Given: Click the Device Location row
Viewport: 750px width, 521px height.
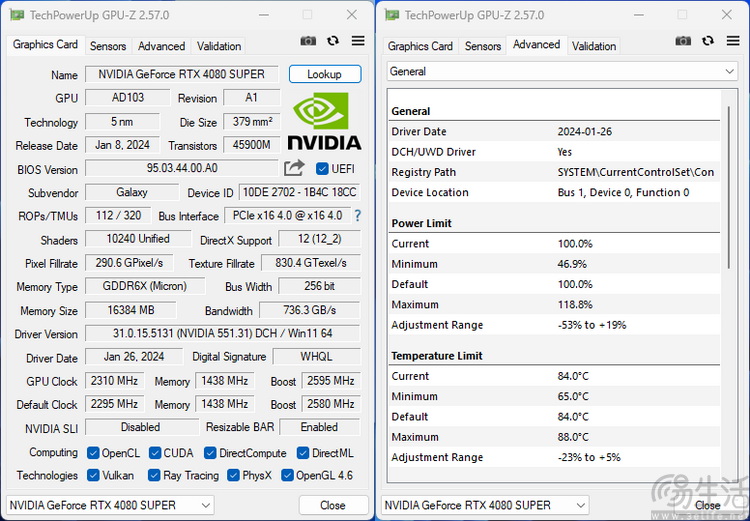Looking at the screenshot, I should pyautogui.click(x=554, y=192).
